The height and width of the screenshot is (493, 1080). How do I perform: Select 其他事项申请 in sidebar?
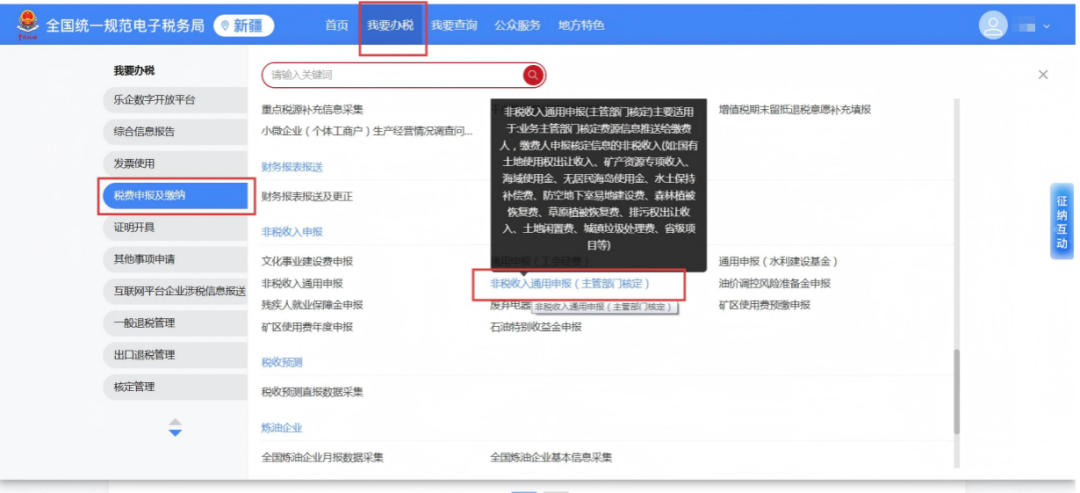pos(175,260)
